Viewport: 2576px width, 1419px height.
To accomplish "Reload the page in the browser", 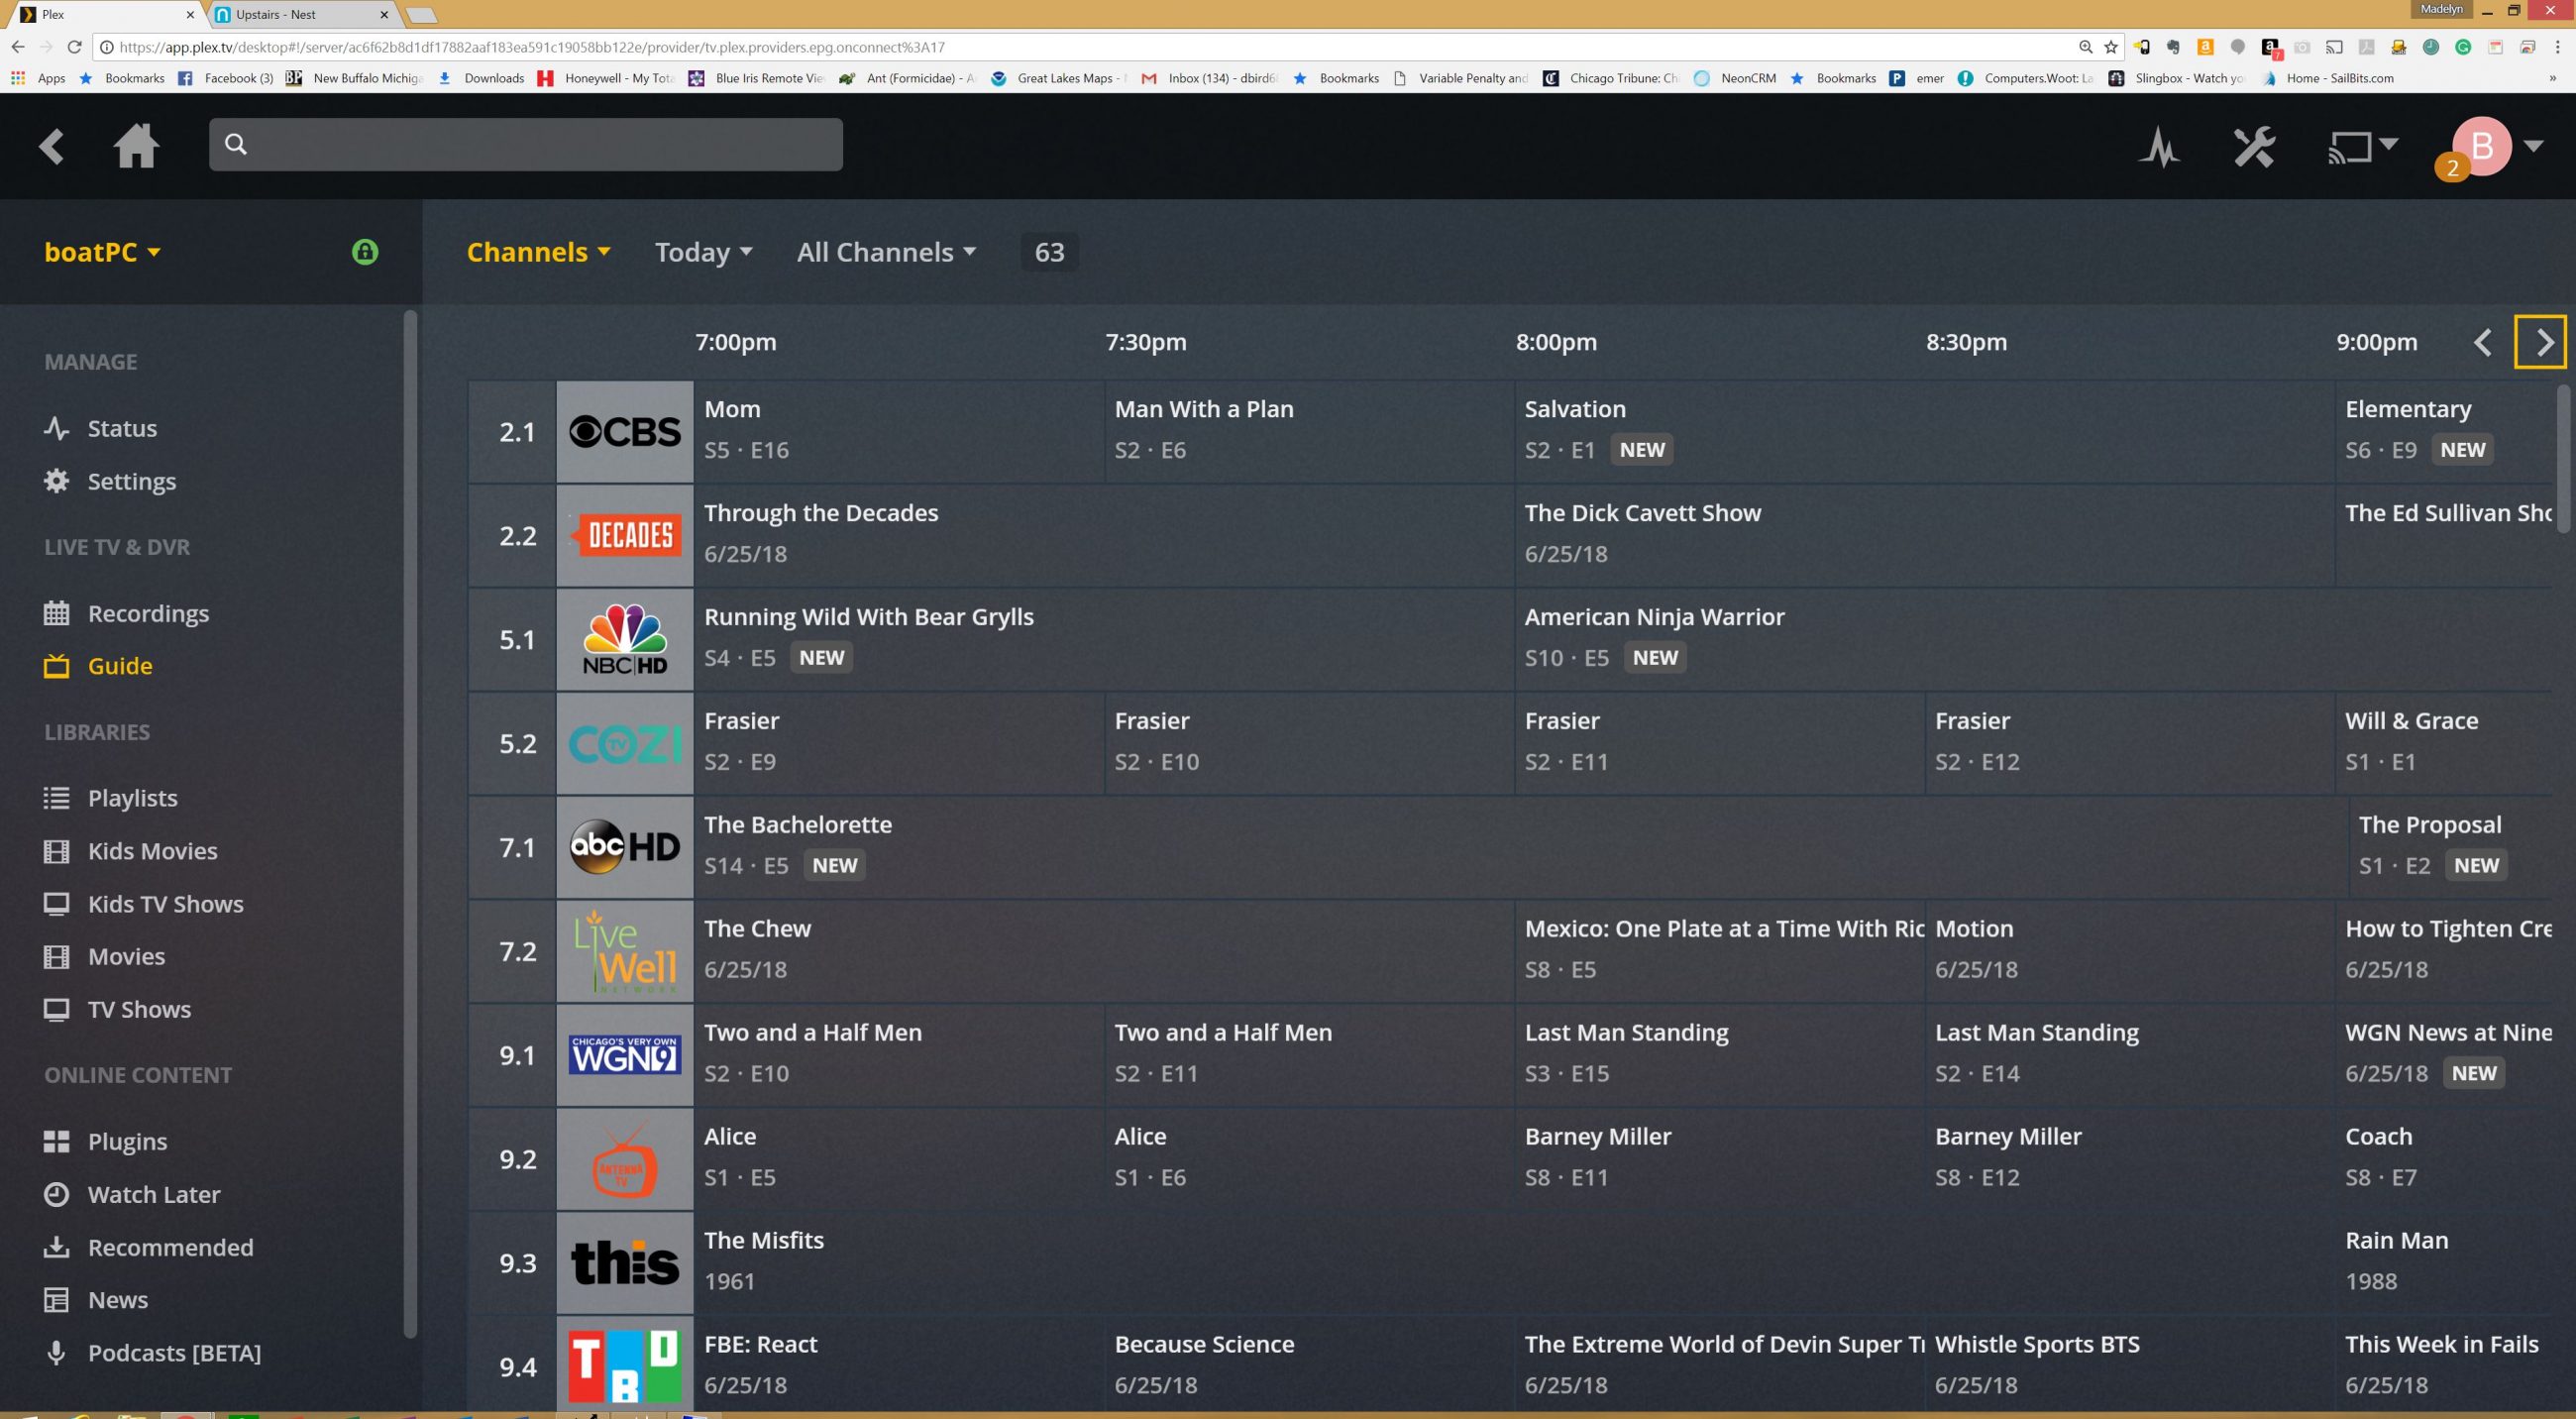I will [74, 47].
